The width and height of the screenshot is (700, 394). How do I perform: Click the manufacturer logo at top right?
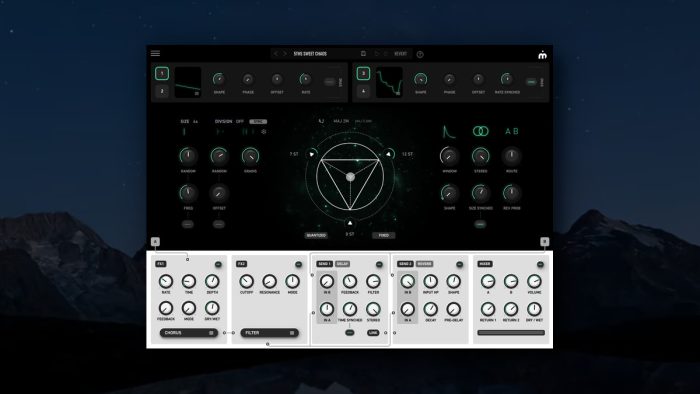coord(542,55)
